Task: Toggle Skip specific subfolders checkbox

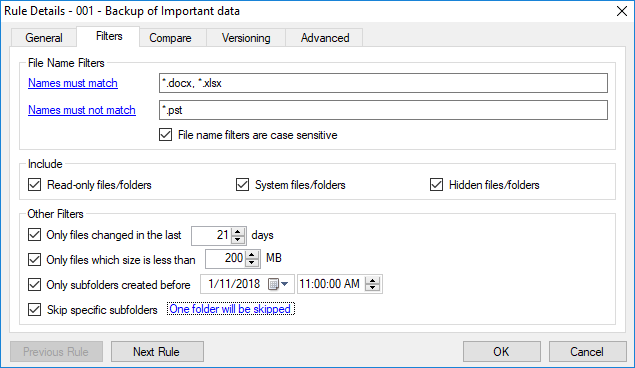Action: point(35,310)
